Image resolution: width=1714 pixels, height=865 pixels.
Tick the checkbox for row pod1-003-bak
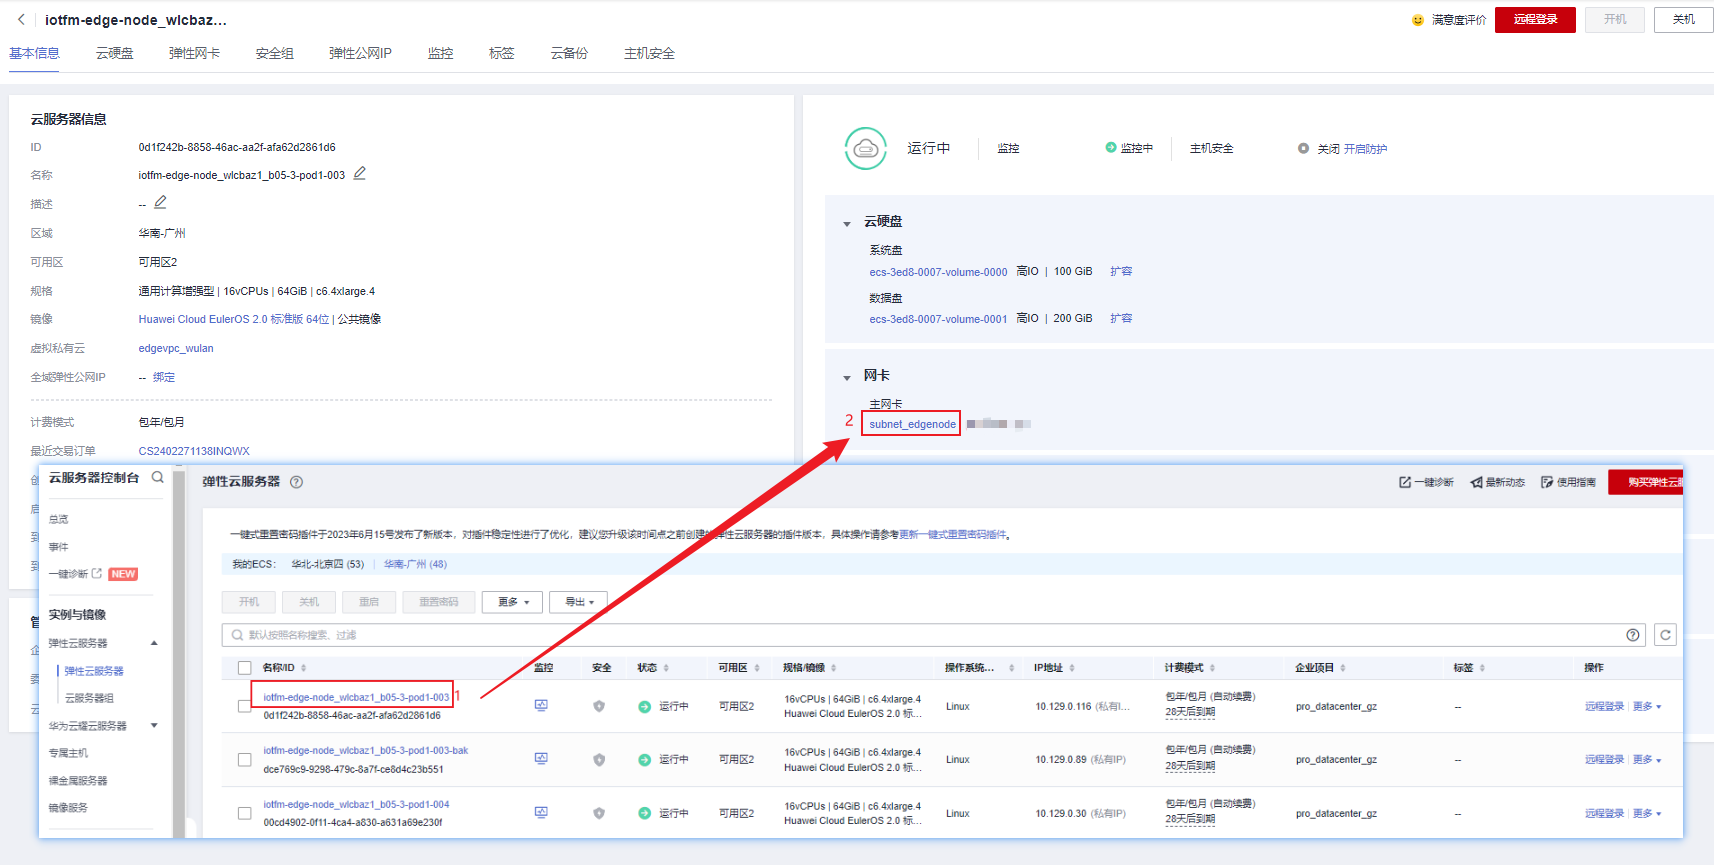coord(244,759)
